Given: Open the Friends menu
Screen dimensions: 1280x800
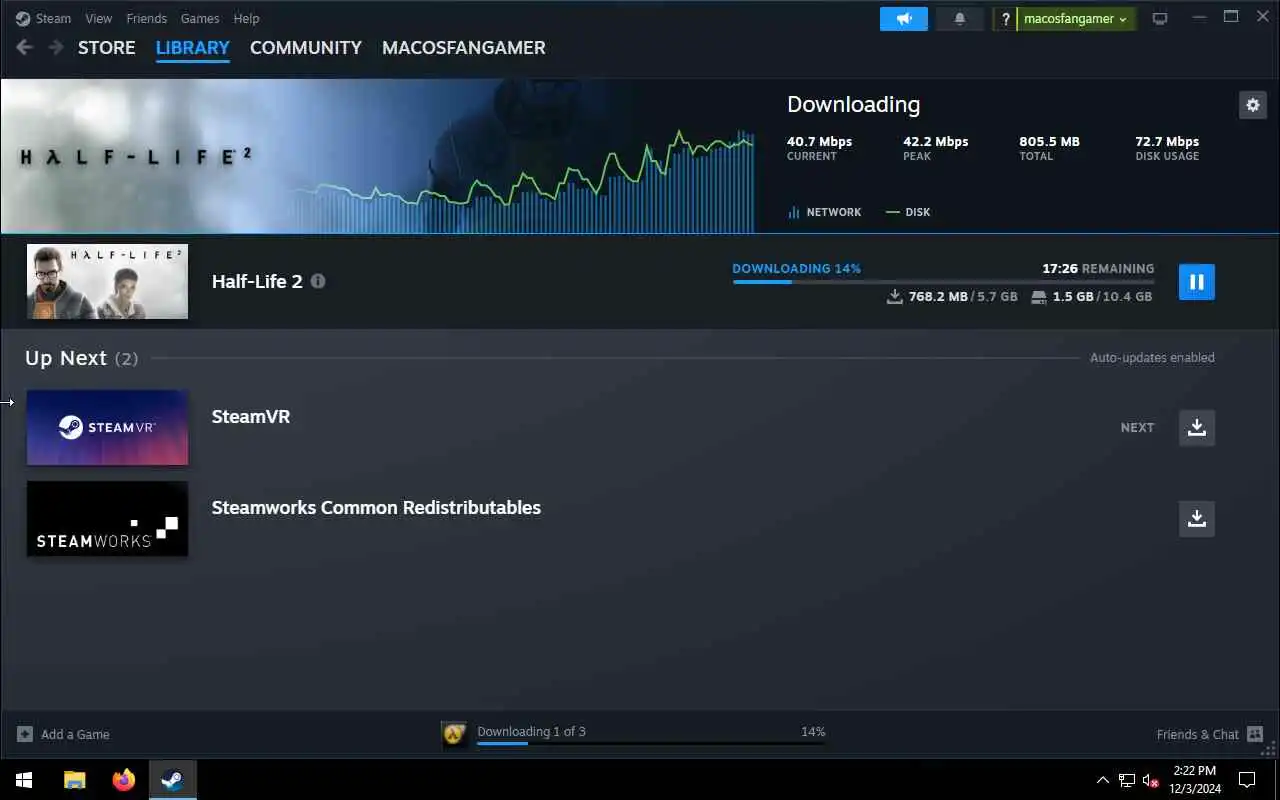Looking at the screenshot, I should coord(147,18).
